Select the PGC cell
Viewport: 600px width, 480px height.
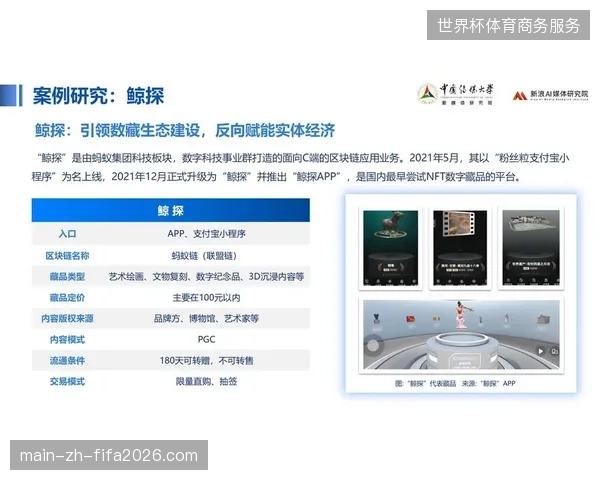pyautogui.click(x=206, y=340)
